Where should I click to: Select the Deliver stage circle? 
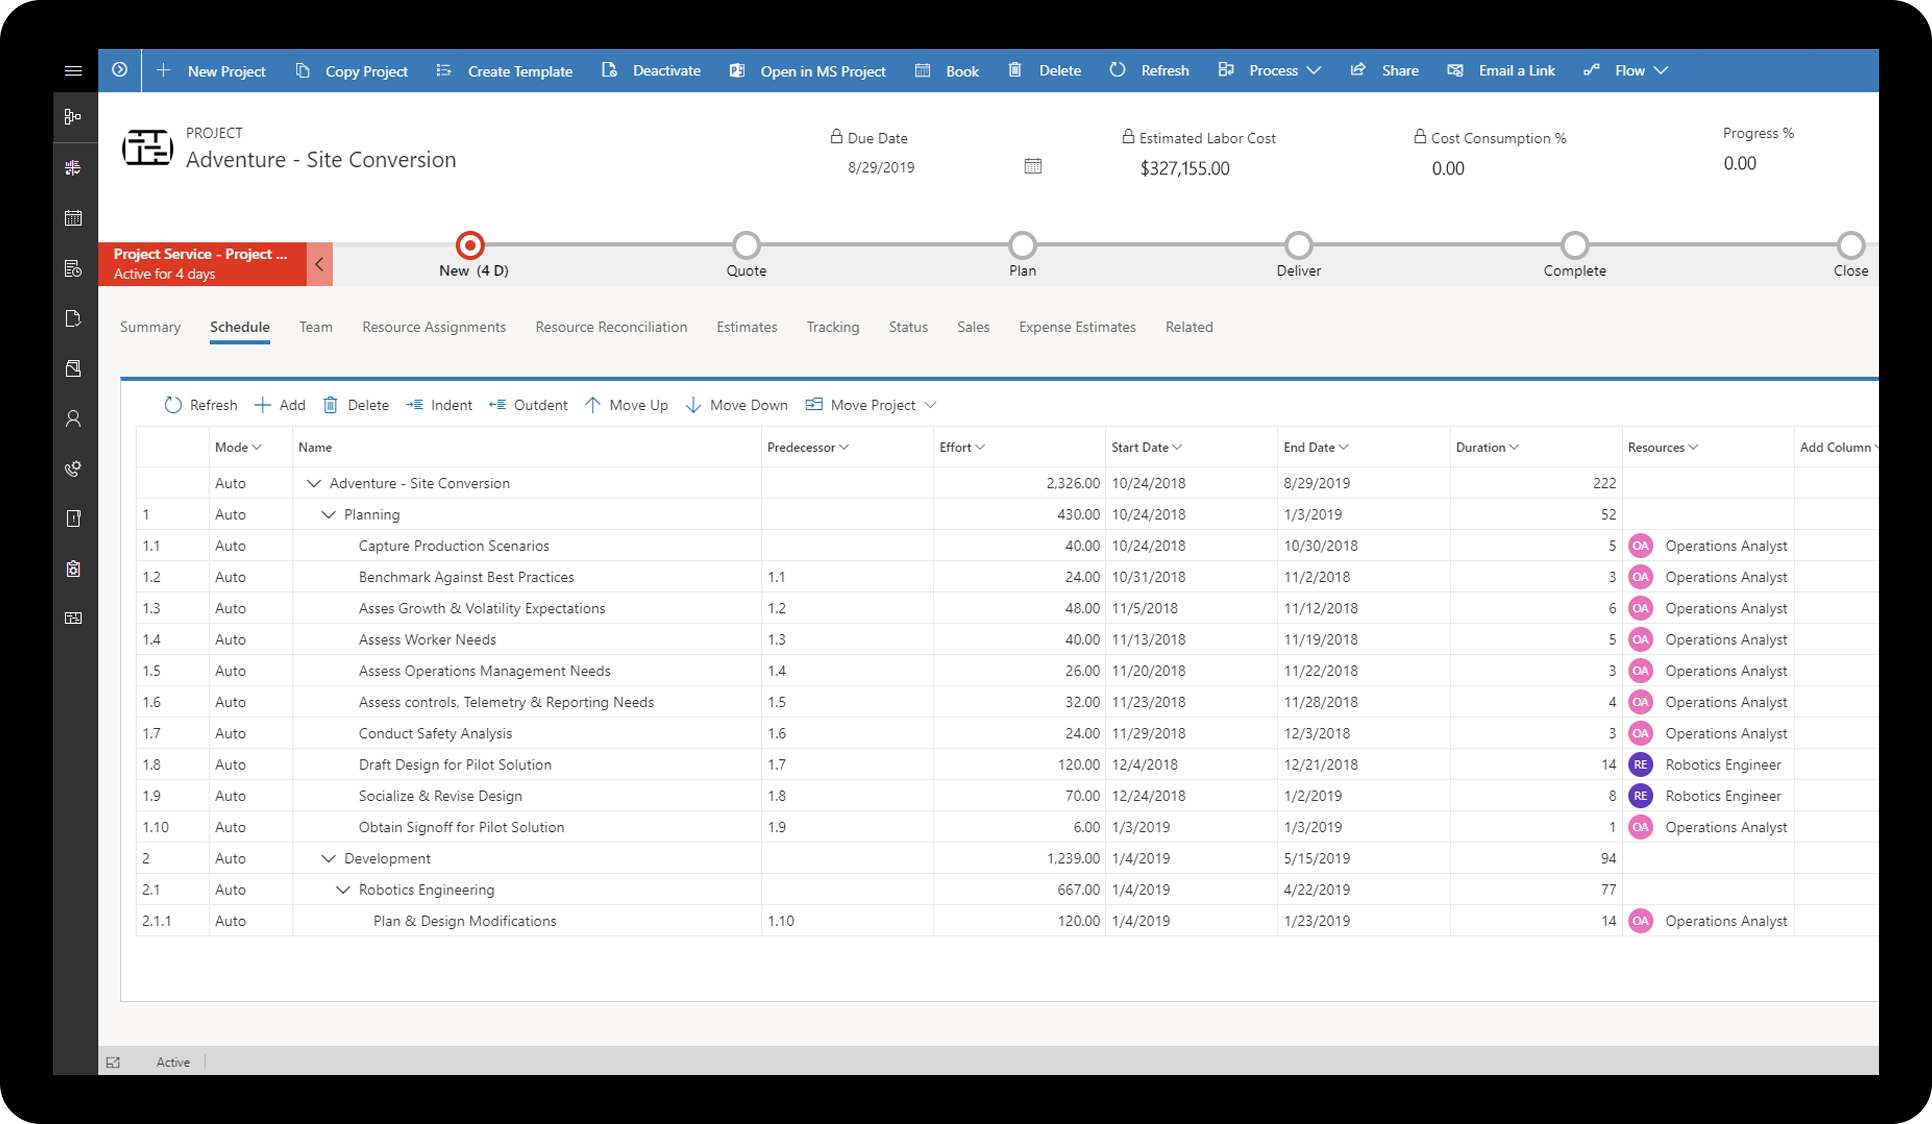[1298, 245]
